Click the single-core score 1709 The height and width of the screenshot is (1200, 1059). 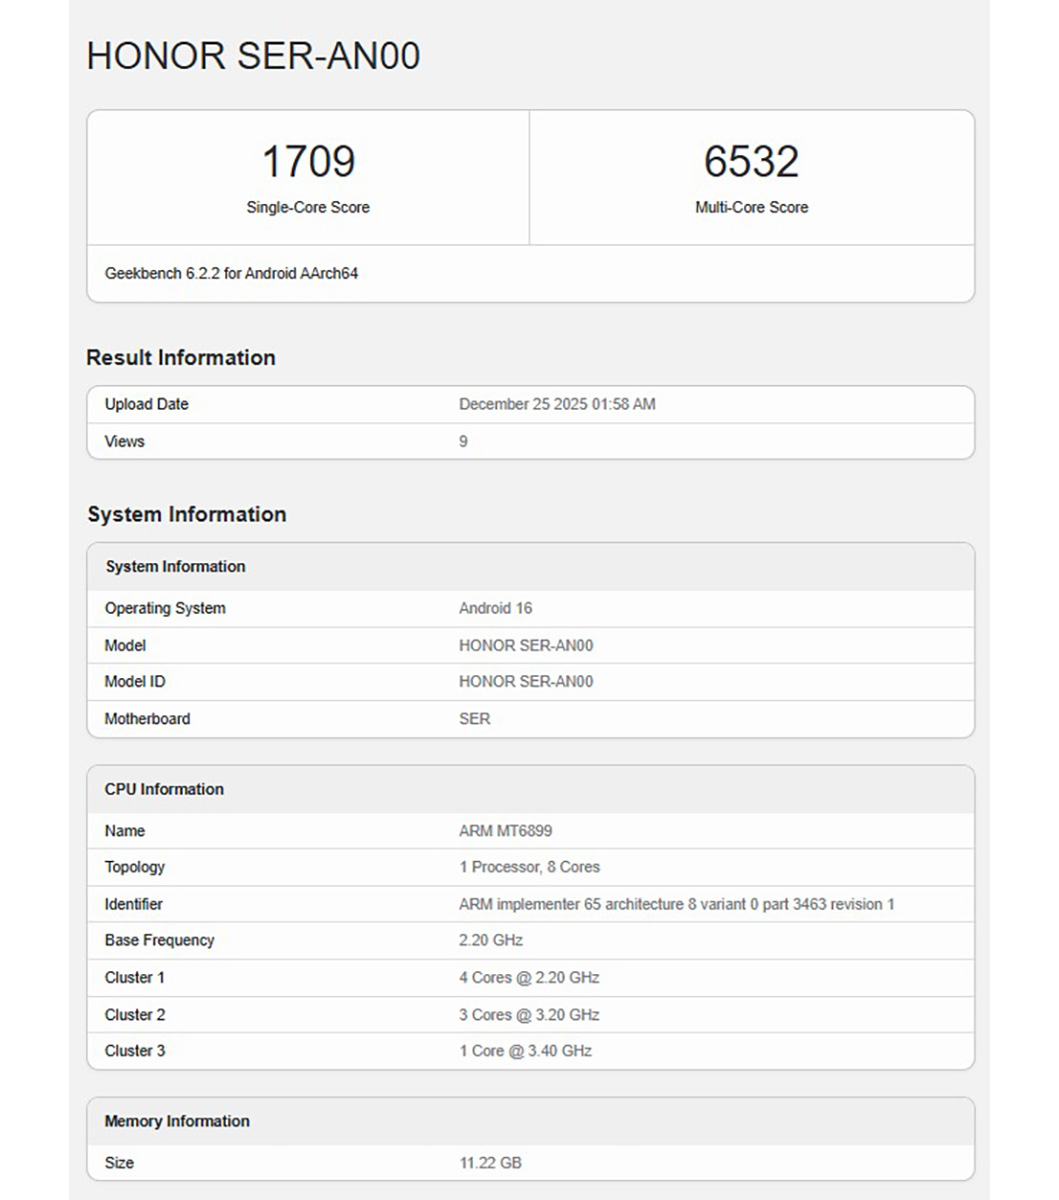(x=308, y=162)
